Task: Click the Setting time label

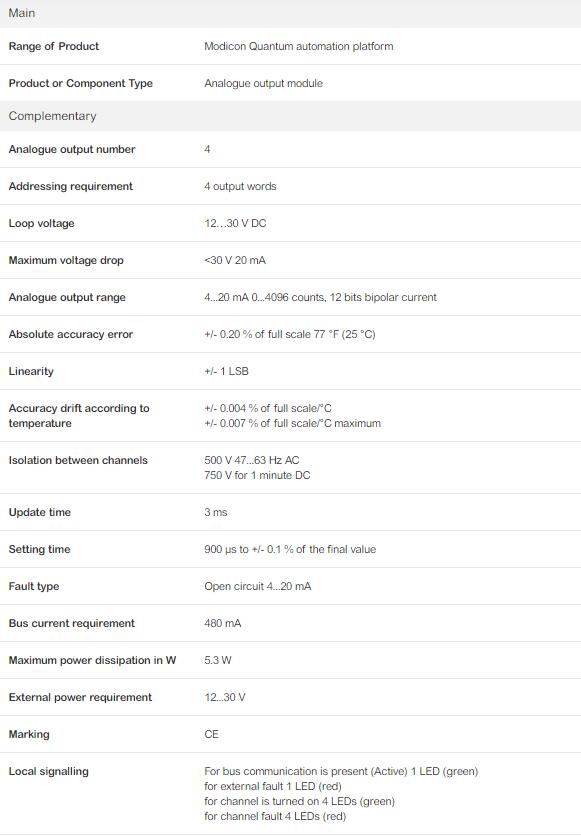Action: click(40, 549)
